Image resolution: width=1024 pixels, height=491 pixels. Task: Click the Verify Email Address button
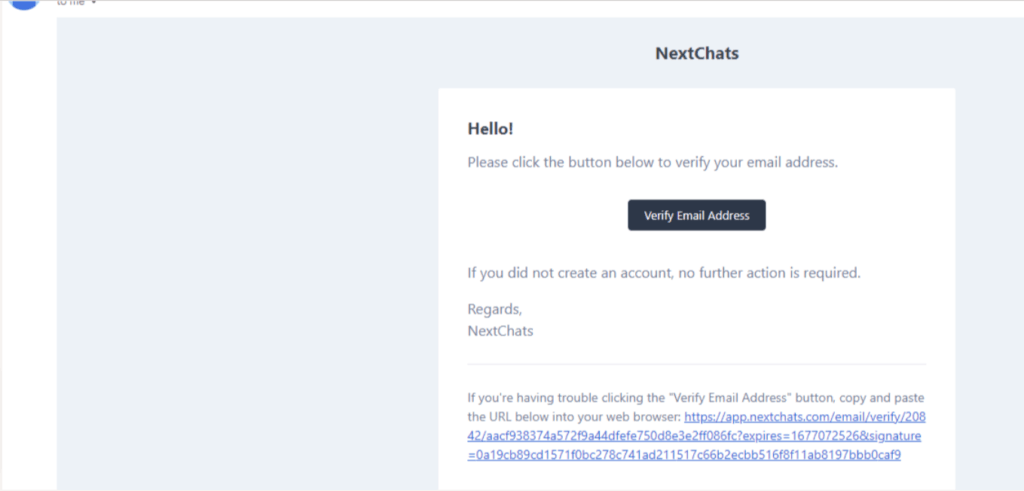[696, 215]
